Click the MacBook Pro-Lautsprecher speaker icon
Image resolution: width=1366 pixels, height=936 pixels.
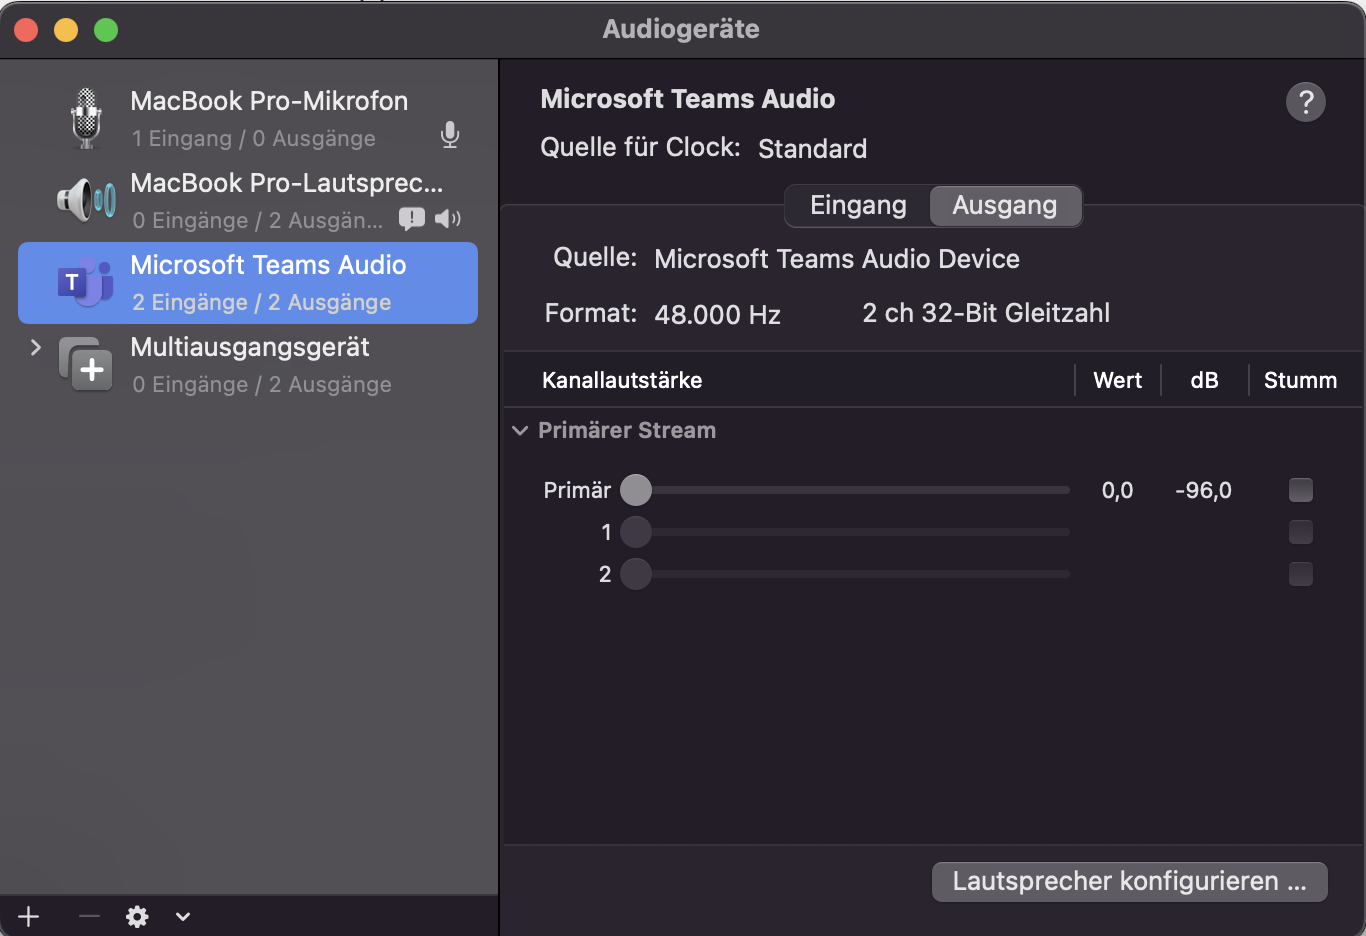point(86,200)
